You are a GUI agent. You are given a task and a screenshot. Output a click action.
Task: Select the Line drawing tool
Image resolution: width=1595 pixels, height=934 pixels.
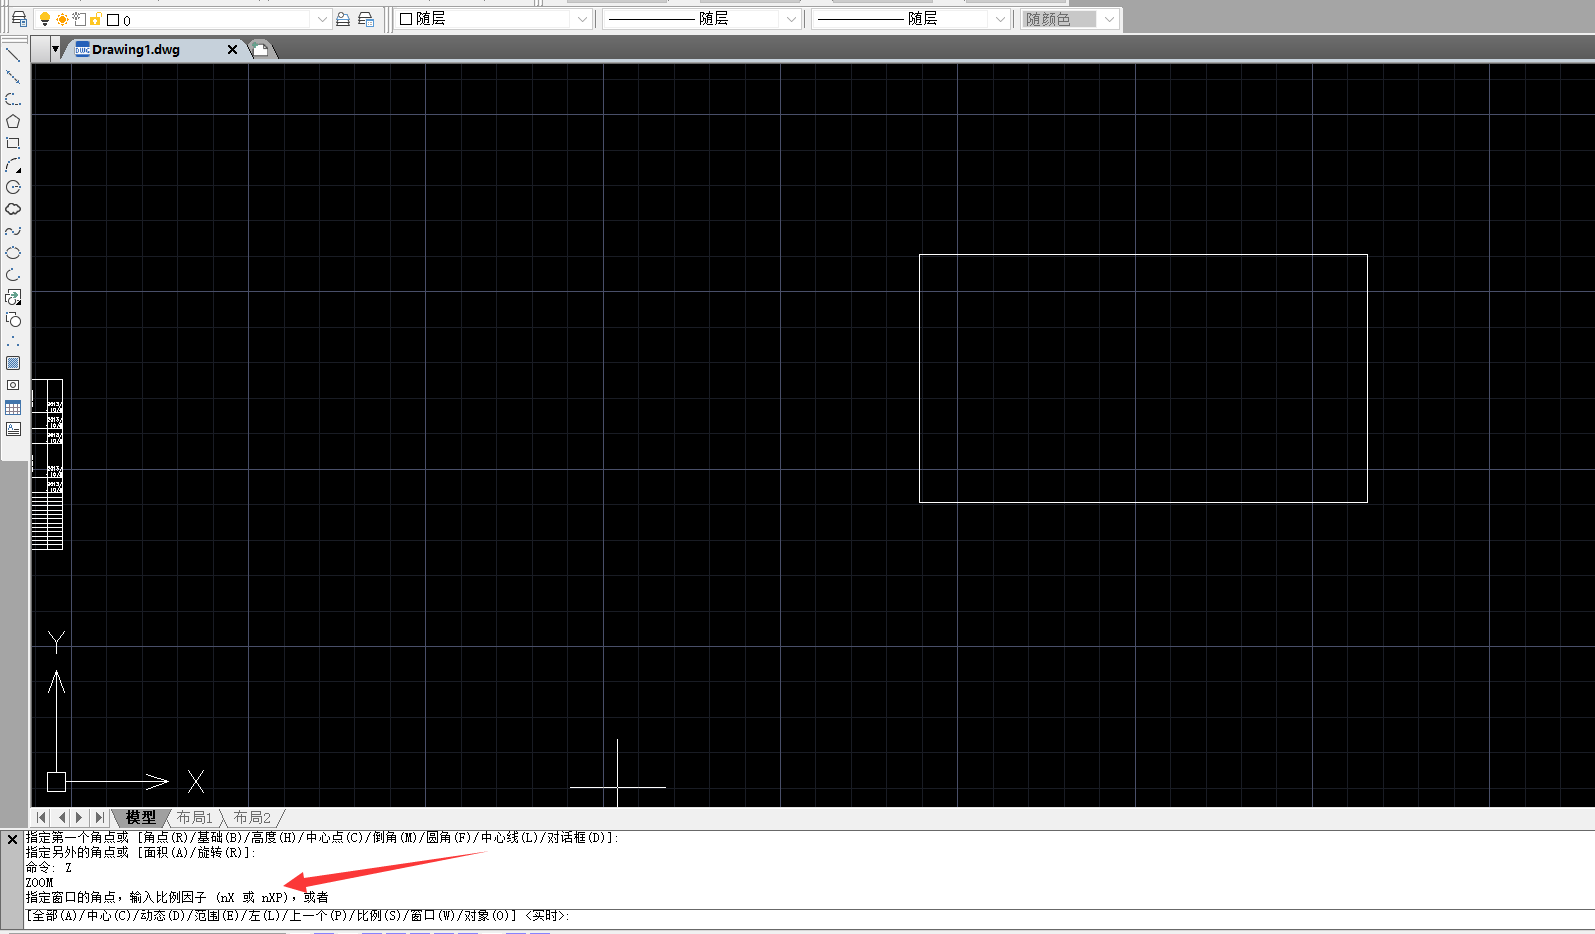(x=13, y=55)
